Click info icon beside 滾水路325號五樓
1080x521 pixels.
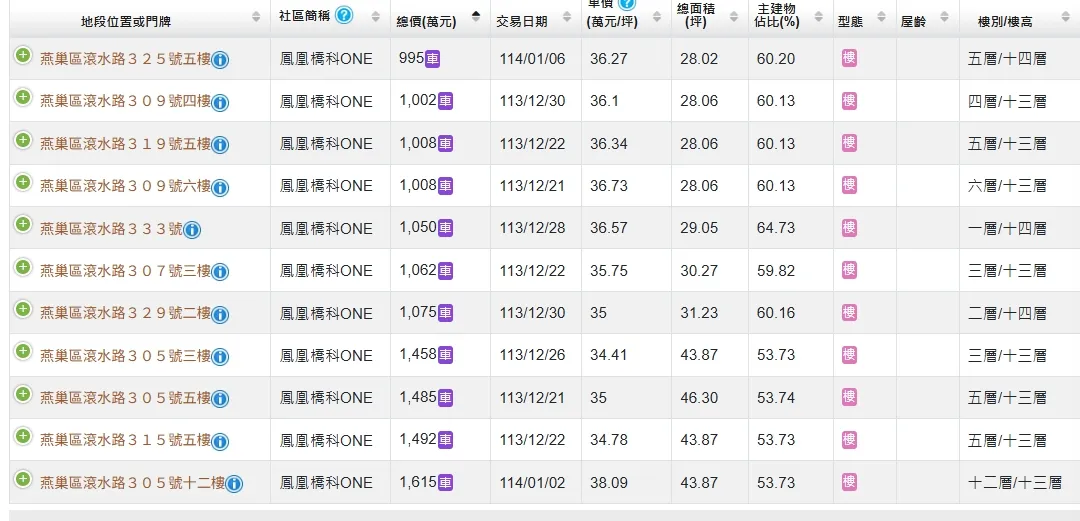pos(220,60)
